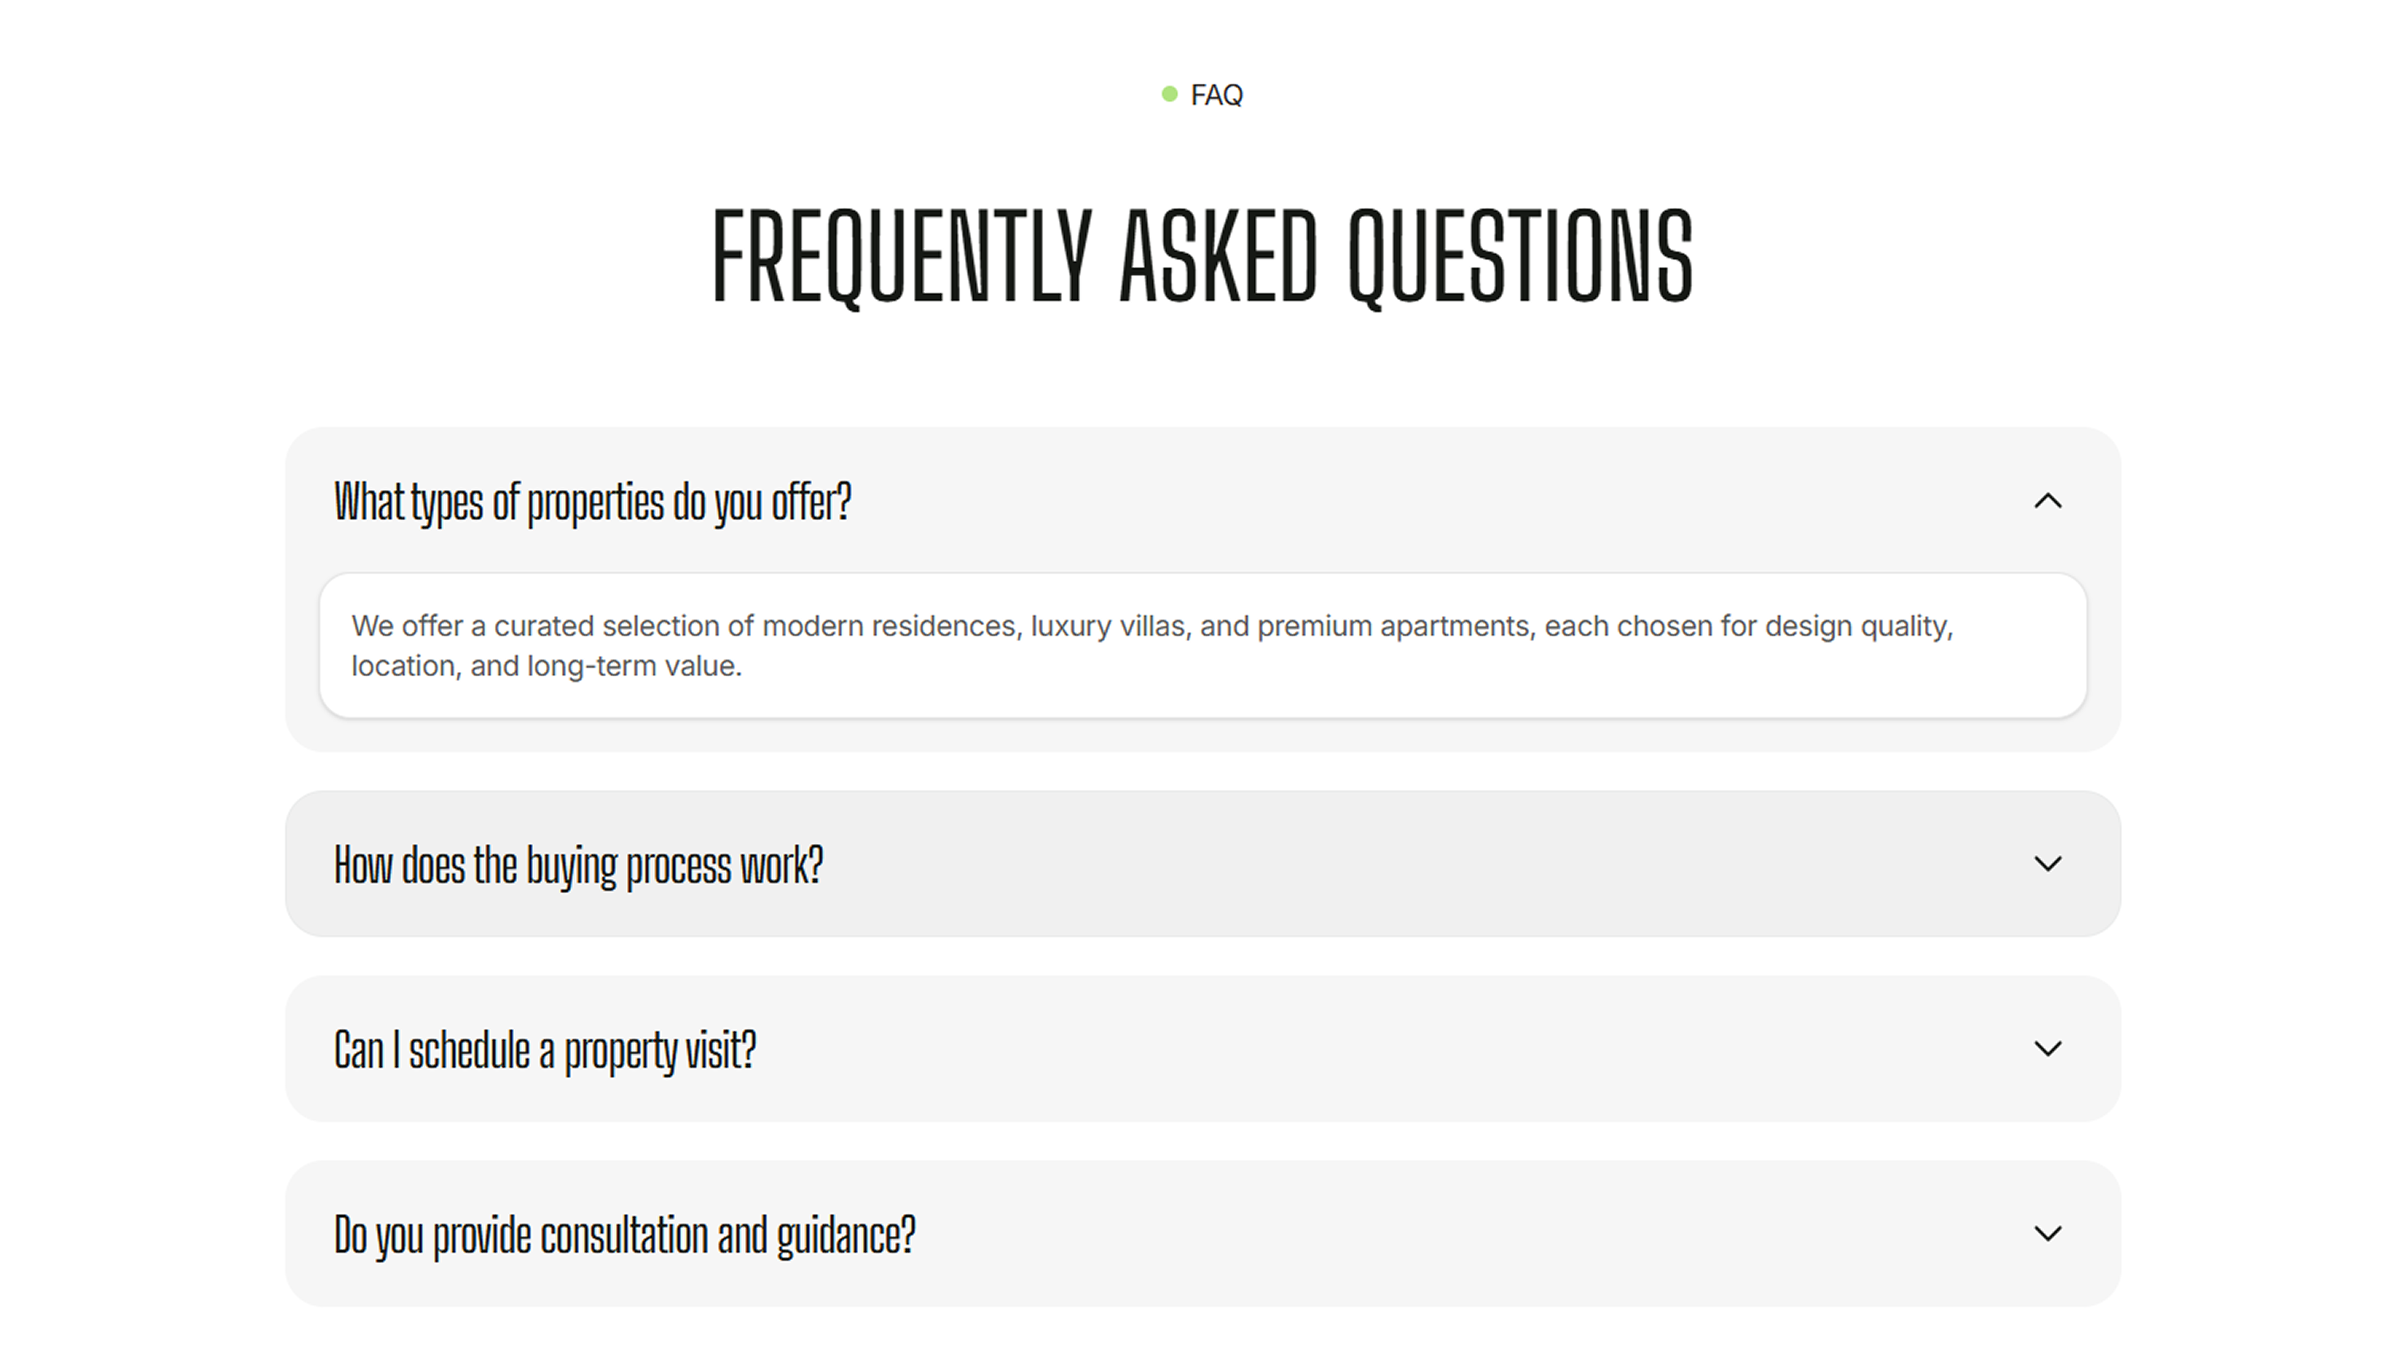
Task: Collapse "What types of properties do you offer?"
Action: pos(1203,501)
